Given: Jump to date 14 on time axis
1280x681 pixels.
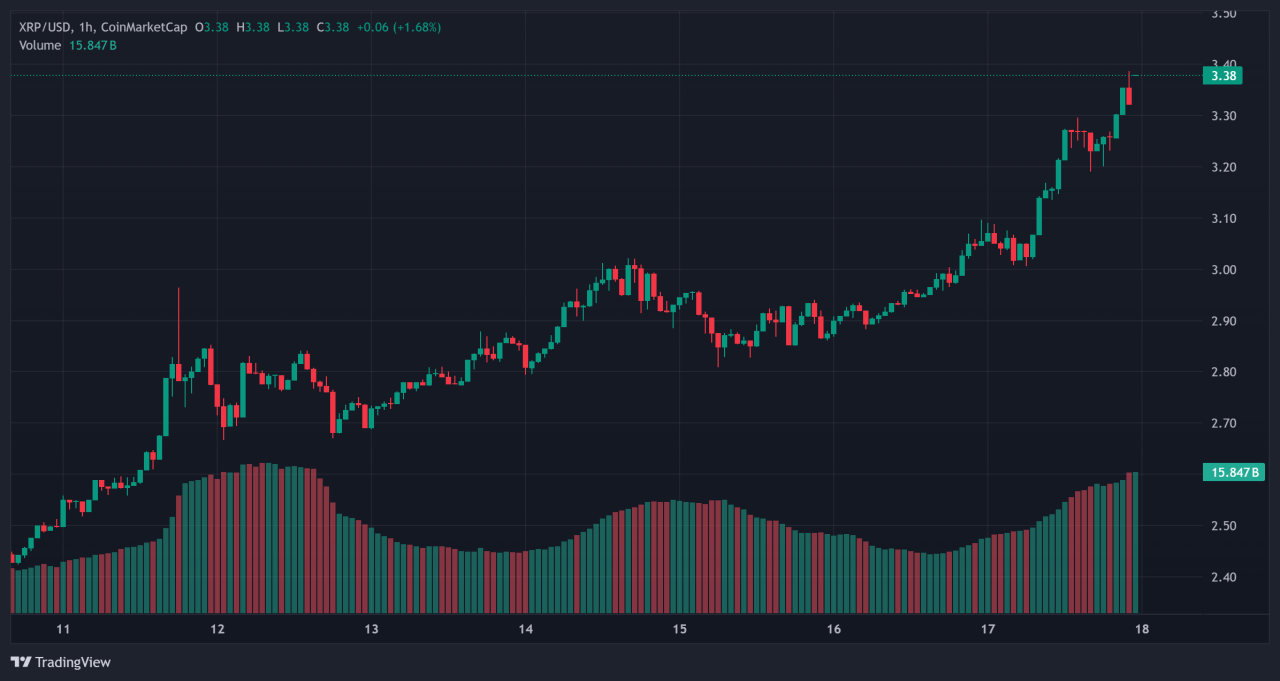Looking at the screenshot, I should click(526, 630).
